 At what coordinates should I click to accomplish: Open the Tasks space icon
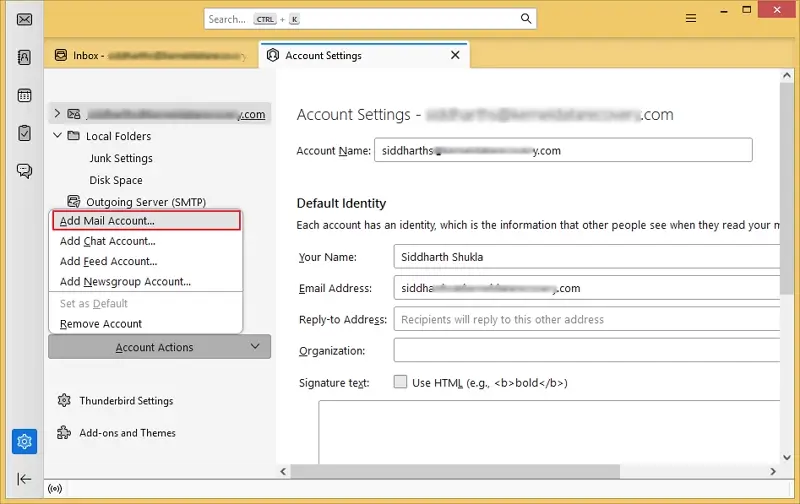click(x=24, y=133)
